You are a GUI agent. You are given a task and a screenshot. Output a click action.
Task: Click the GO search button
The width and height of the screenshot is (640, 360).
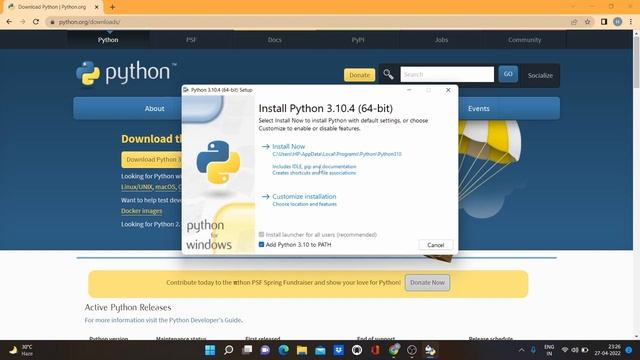508,74
